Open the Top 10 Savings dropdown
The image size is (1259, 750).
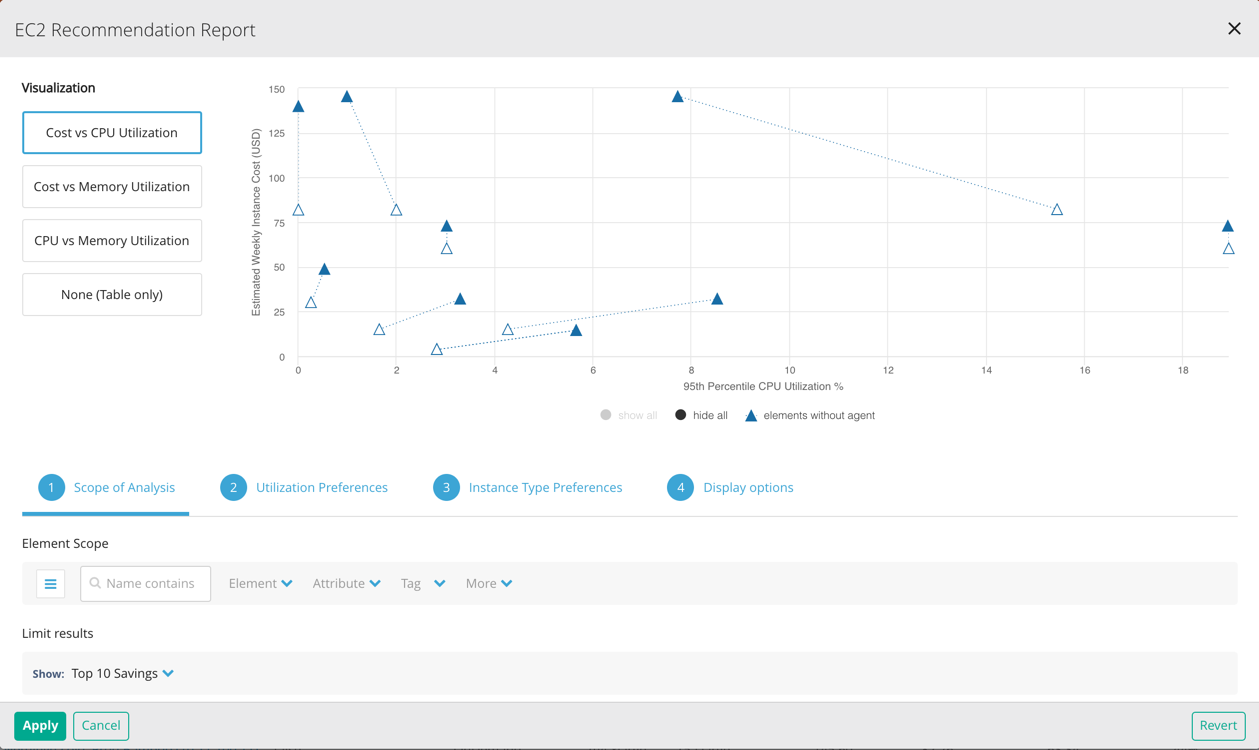[x=123, y=674]
